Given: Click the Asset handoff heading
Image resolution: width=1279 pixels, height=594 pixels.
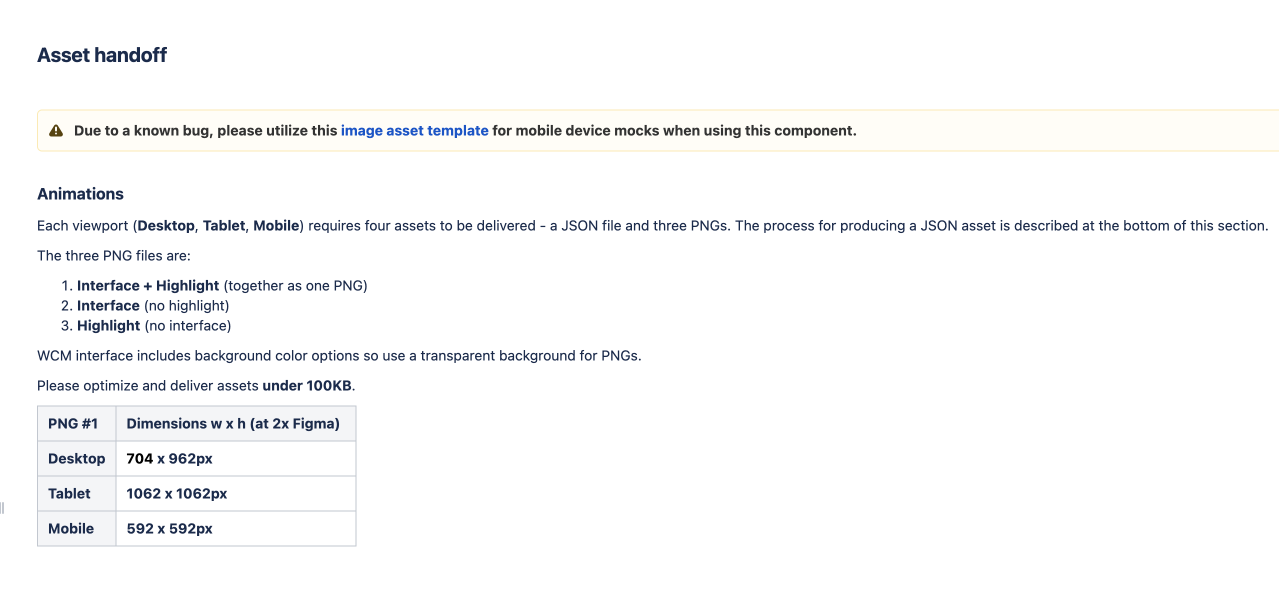Looking at the screenshot, I should (x=102, y=56).
